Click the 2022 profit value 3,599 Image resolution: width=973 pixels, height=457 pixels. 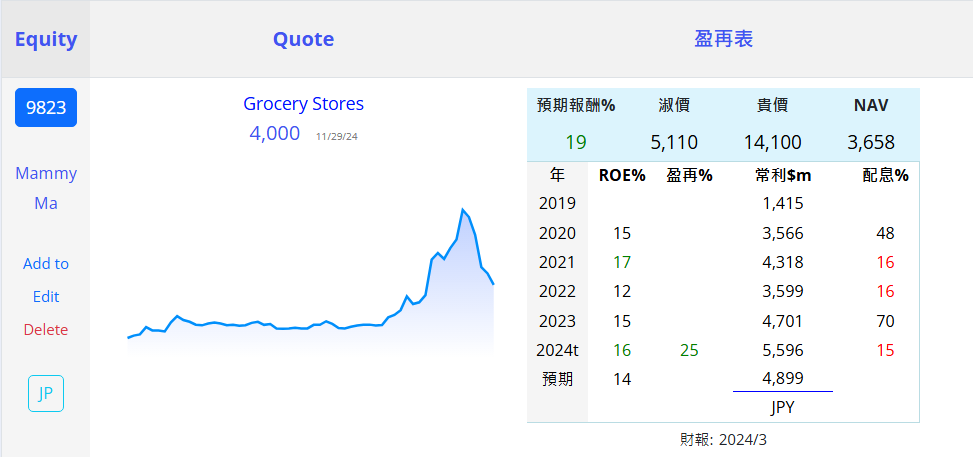pyautogui.click(x=783, y=291)
